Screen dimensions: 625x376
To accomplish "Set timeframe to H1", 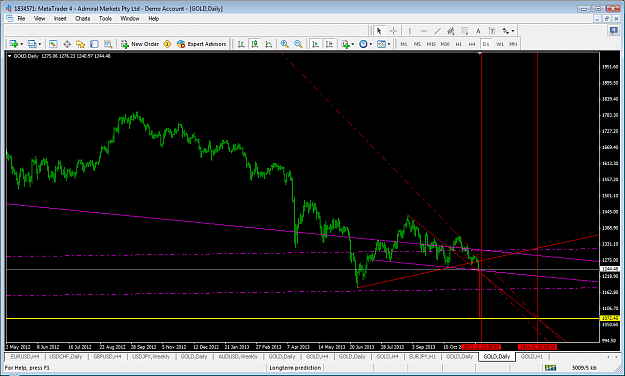I will pos(459,44).
